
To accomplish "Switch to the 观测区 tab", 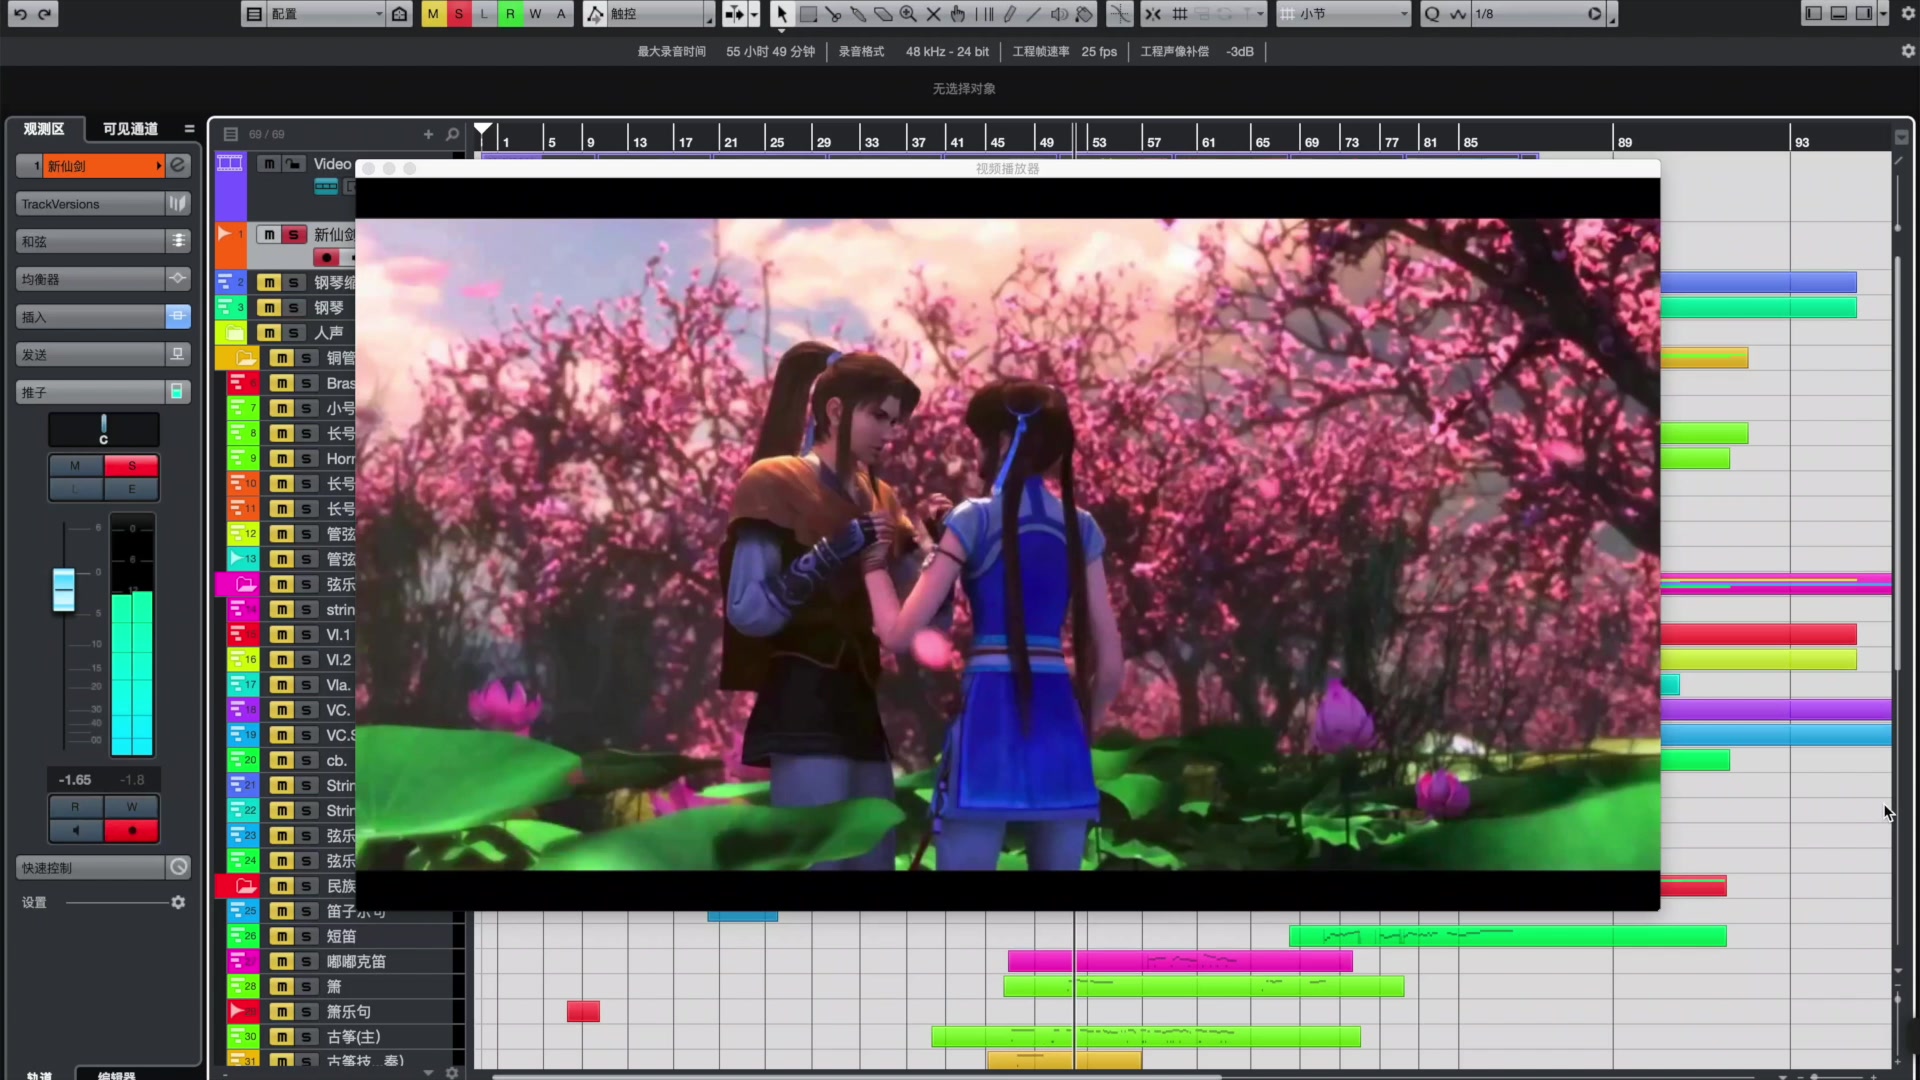I will [44, 129].
